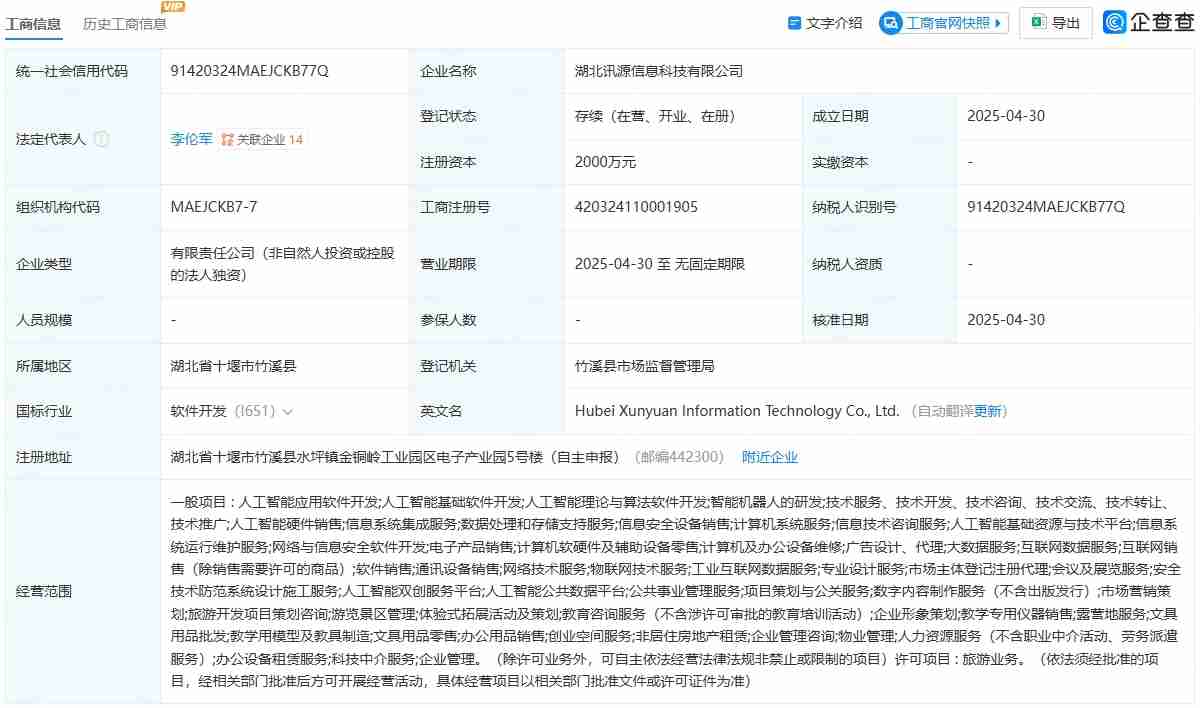This screenshot has height=708, width=1200.
Task: Click the Excel icon on 导出 button
Action: 1038,22
